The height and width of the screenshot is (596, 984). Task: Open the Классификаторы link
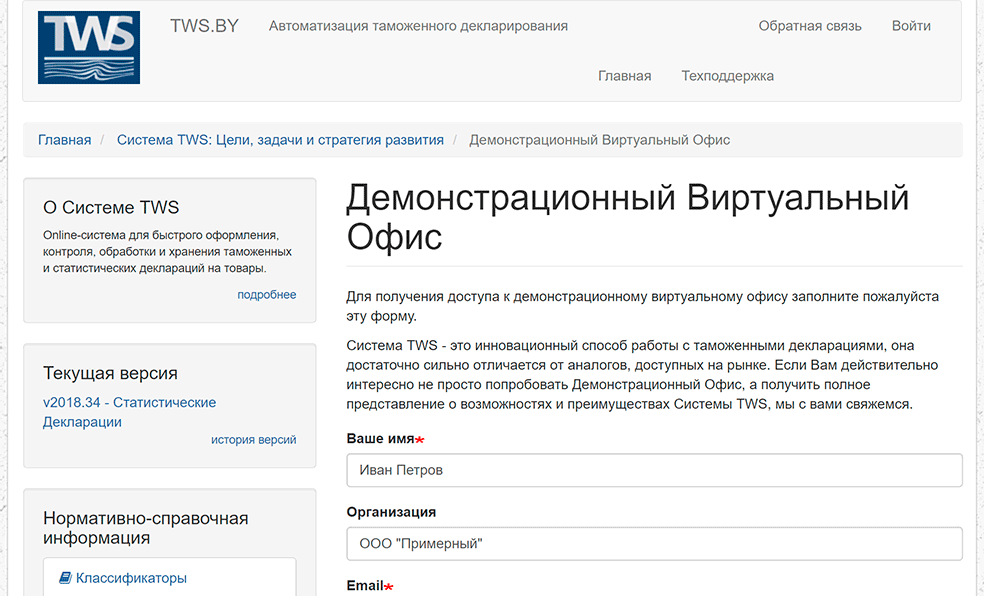[x=131, y=578]
